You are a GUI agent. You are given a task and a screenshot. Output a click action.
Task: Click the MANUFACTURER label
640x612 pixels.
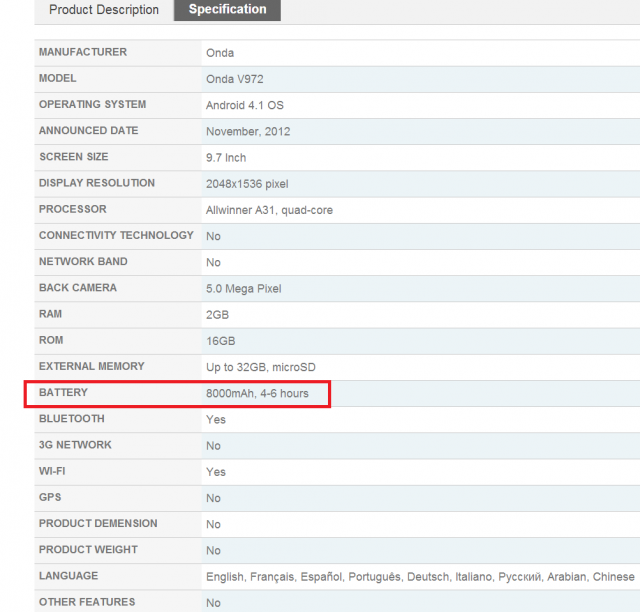(x=83, y=52)
